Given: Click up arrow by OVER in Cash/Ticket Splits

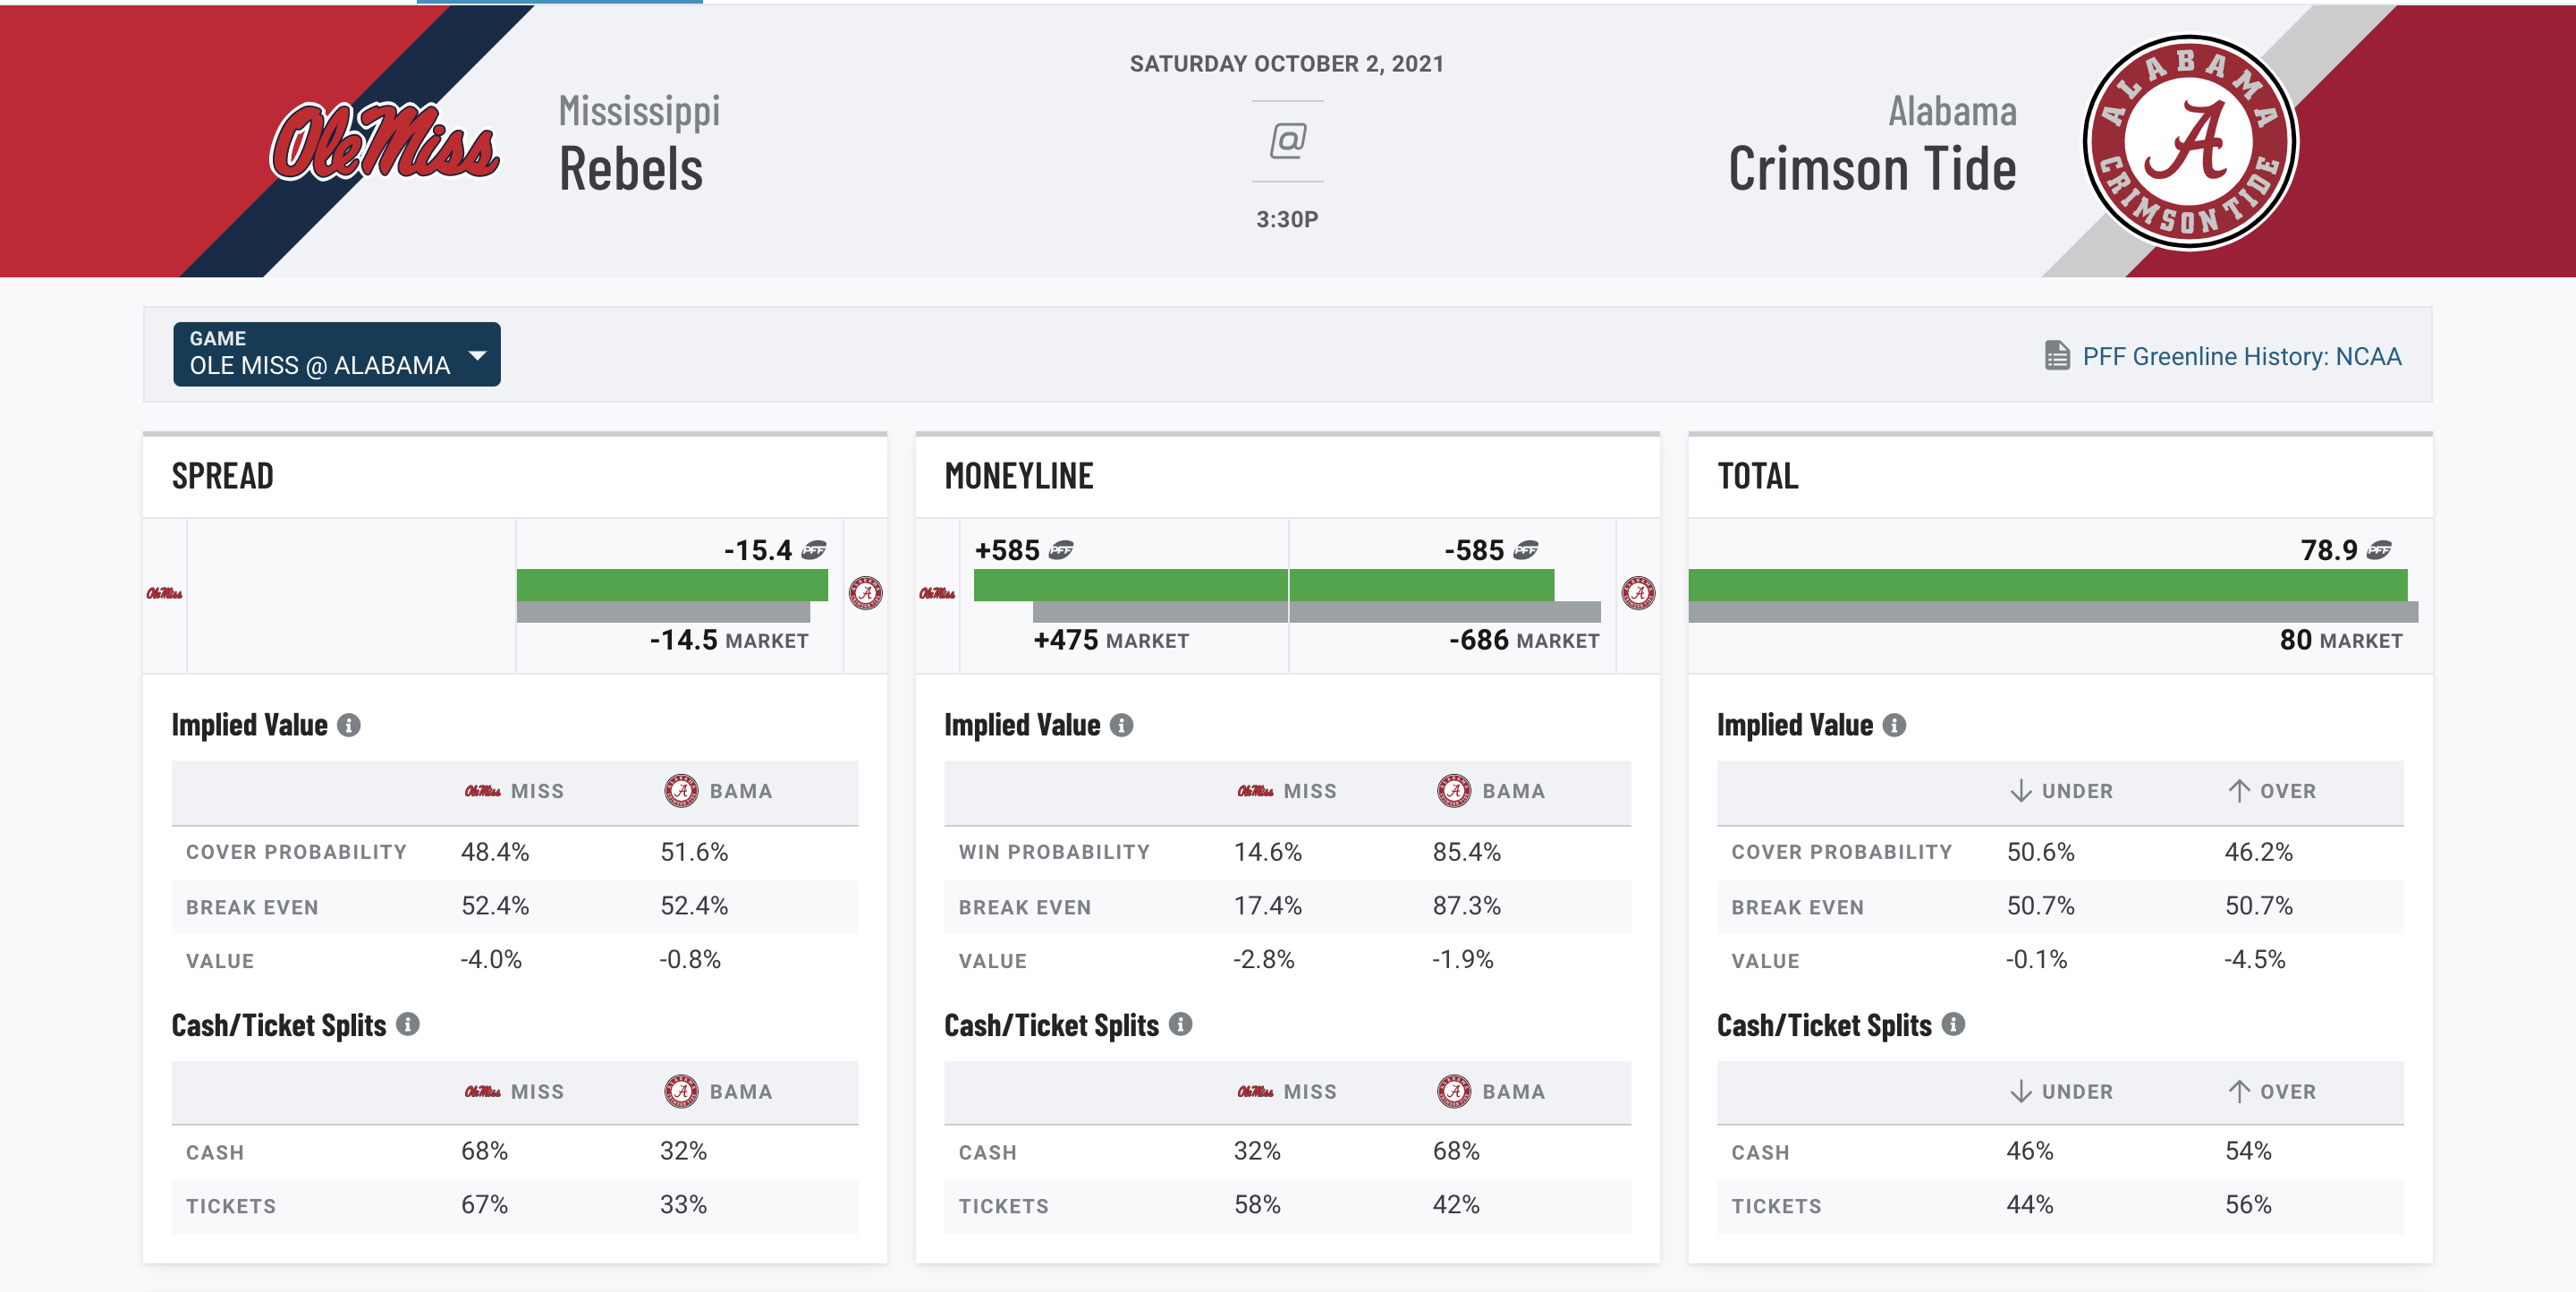Looking at the screenshot, I should point(2239,1091).
